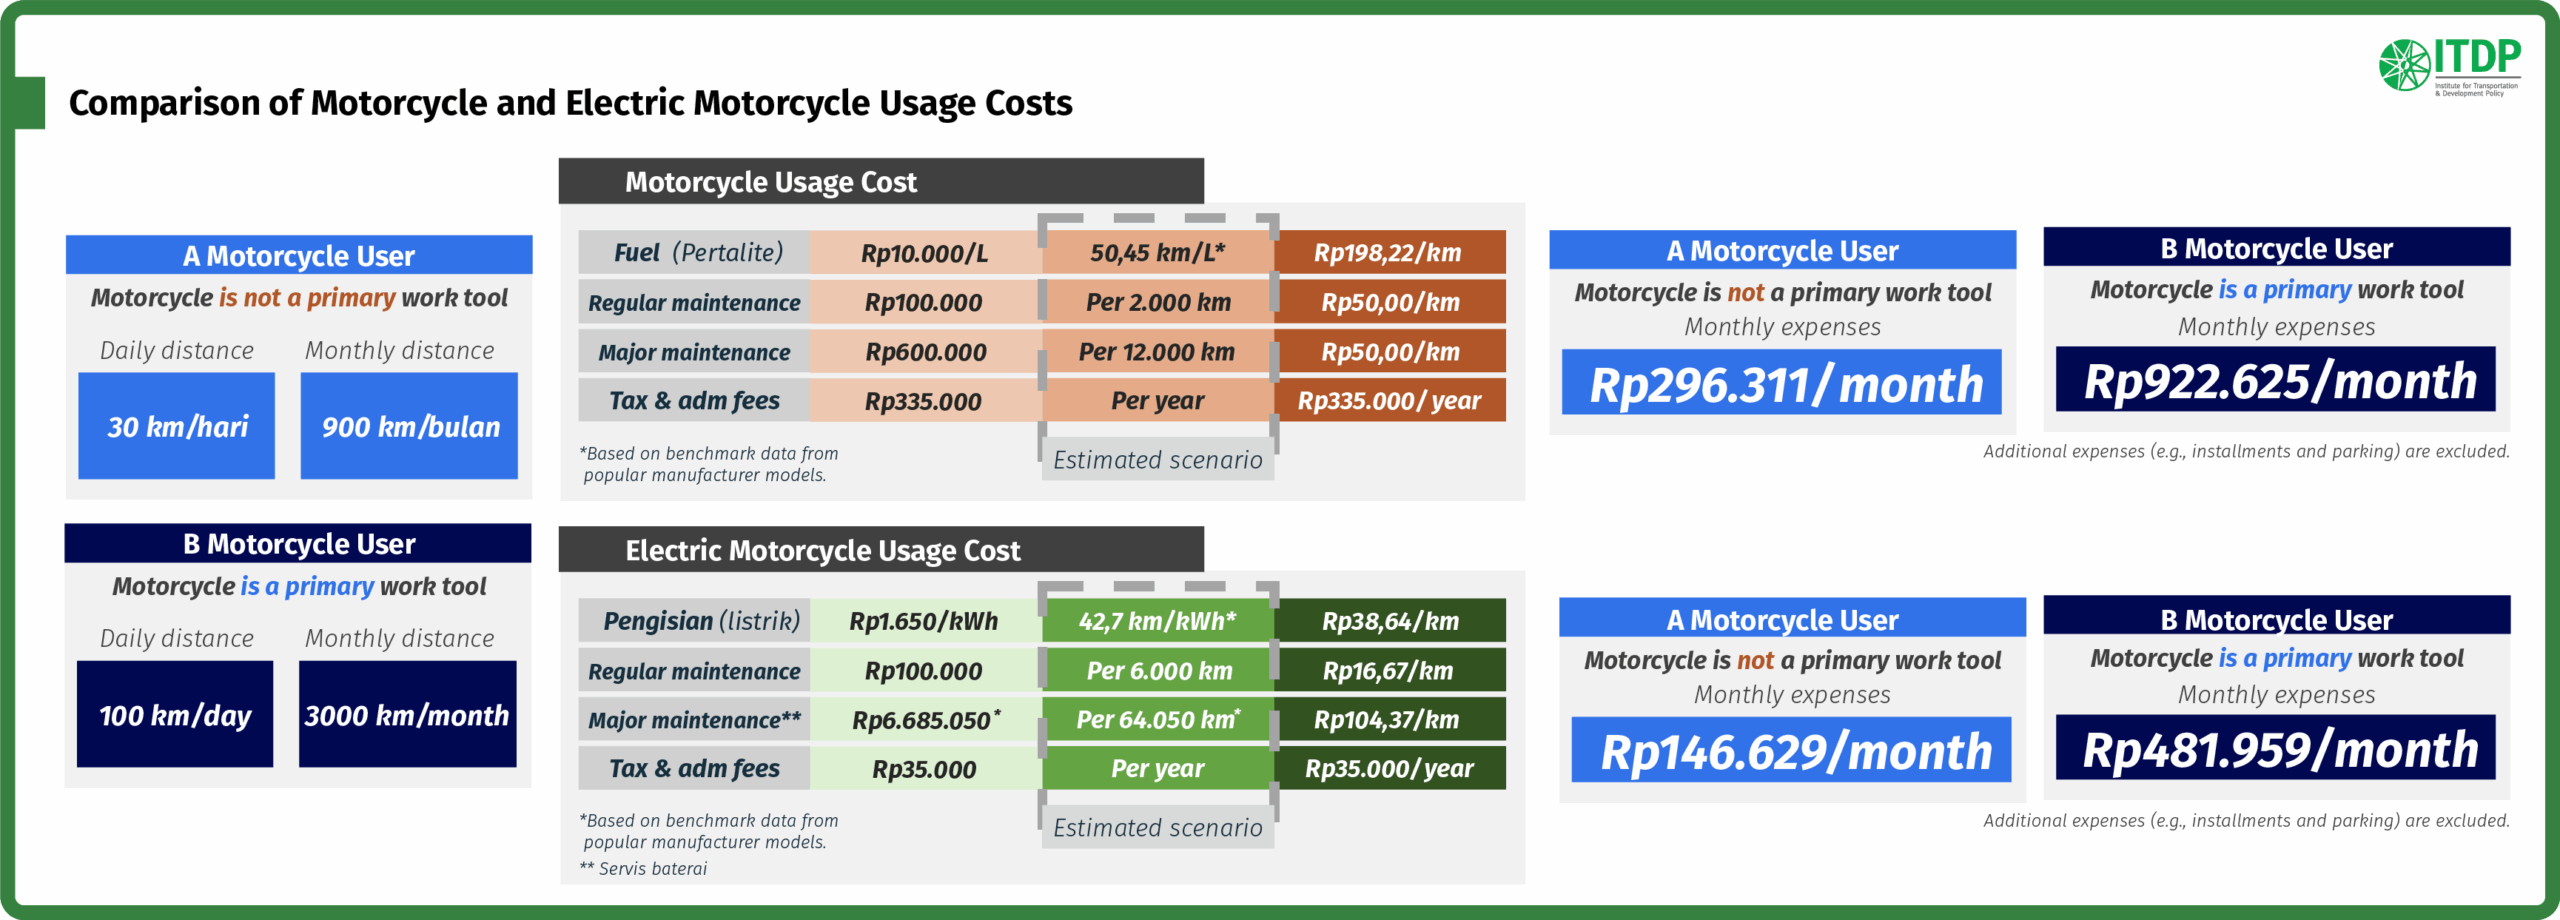Click the Rp198,22/km fuel cost cell
Viewport: 2560px width, 920px height.
[x=1389, y=252]
